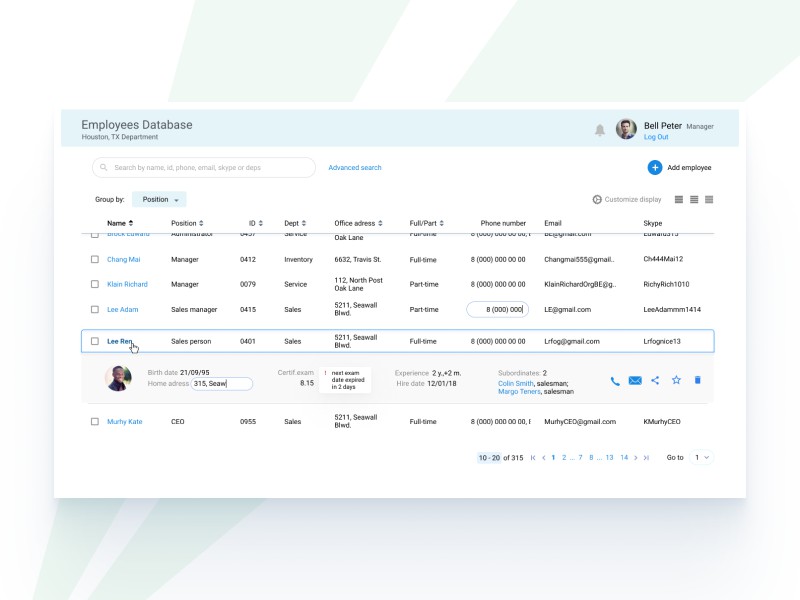Viewport: 800px width, 600px height.
Task: Tick the checkbox for Murhy Kate
Action: point(94,421)
